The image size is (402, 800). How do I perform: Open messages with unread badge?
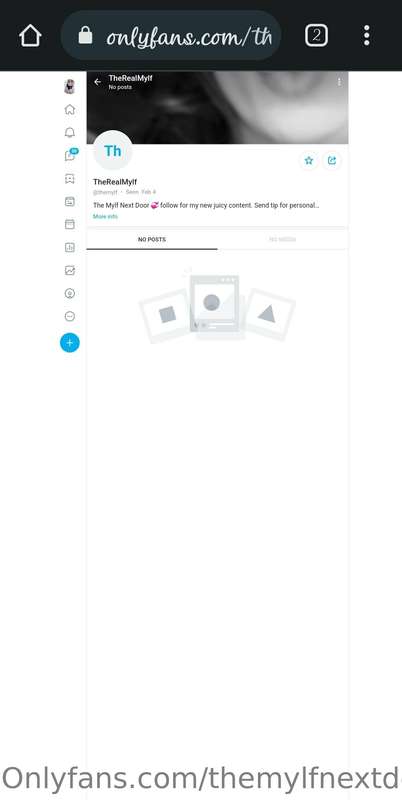71,155
